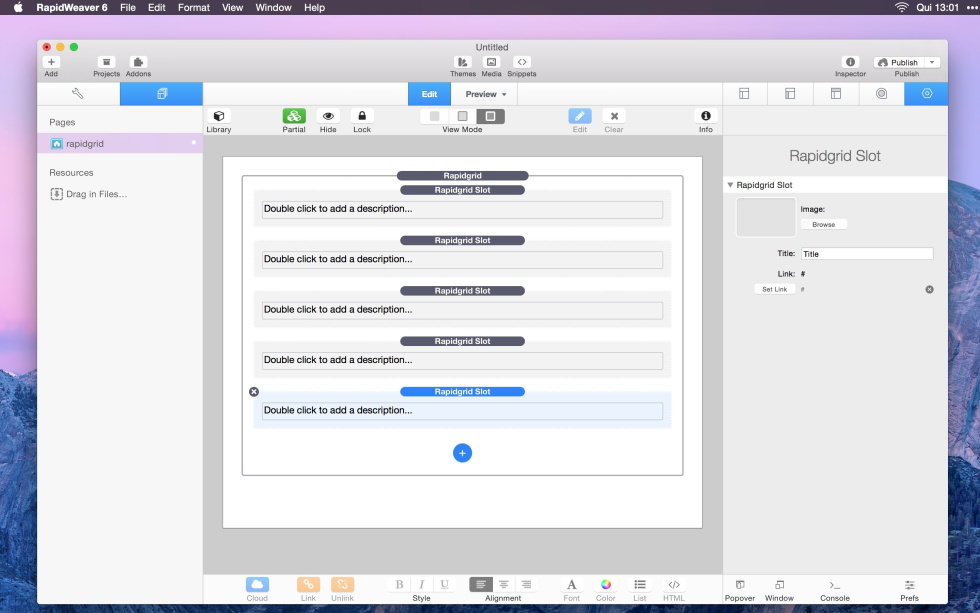Click the HTML code icon
This screenshot has height=613, width=980.
(674, 585)
